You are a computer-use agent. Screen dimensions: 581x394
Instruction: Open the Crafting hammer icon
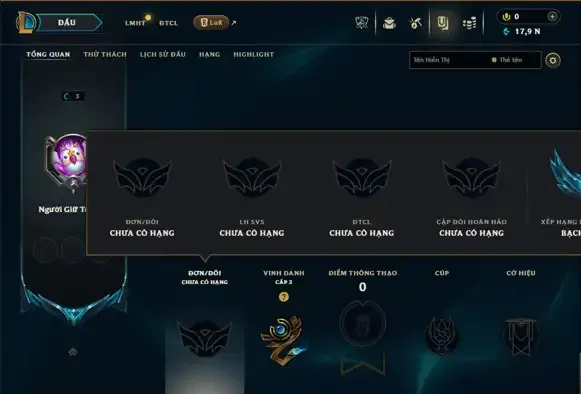pos(416,23)
